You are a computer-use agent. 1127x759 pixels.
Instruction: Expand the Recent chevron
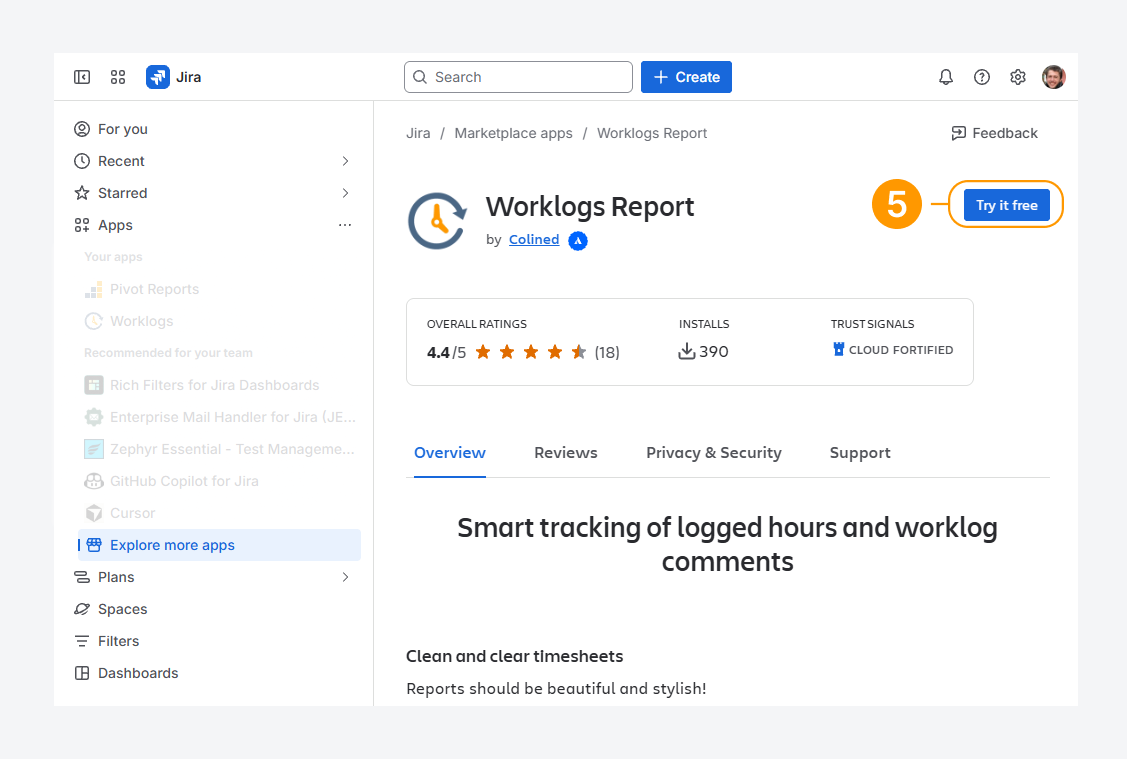(346, 161)
